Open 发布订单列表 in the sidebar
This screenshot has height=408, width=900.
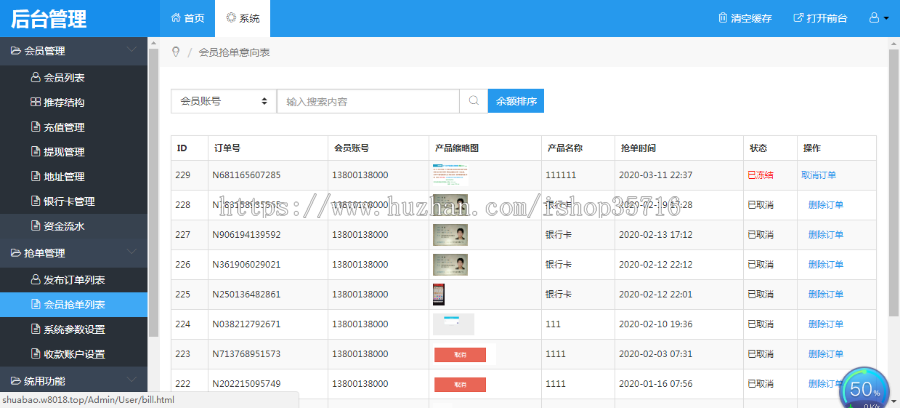click(73, 280)
